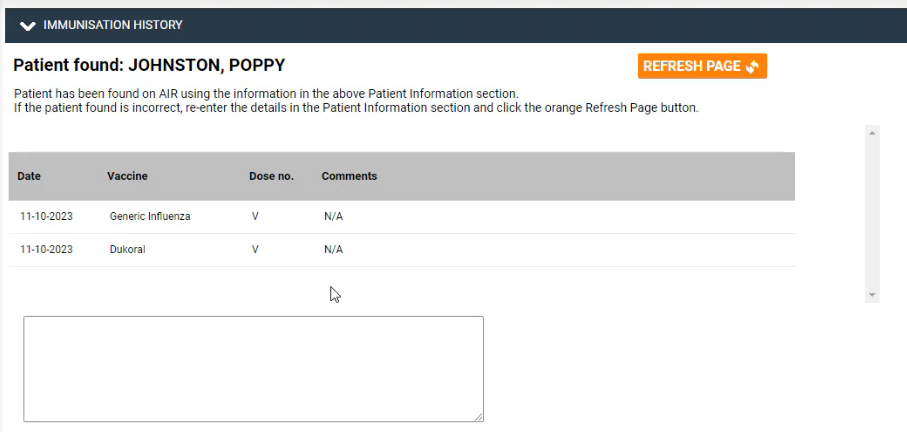The width and height of the screenshot is (907, 432).
Task: Click dose V in the Dukoral row
Action: click(x=255, y=250)
